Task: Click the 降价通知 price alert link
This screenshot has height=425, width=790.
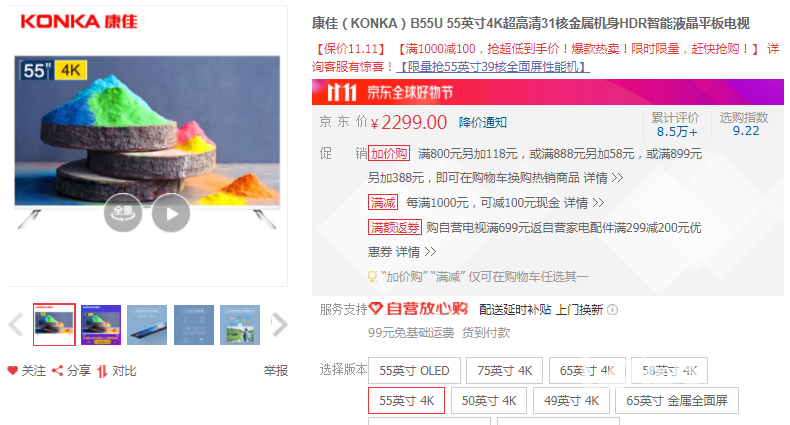Action: [483, 122]
